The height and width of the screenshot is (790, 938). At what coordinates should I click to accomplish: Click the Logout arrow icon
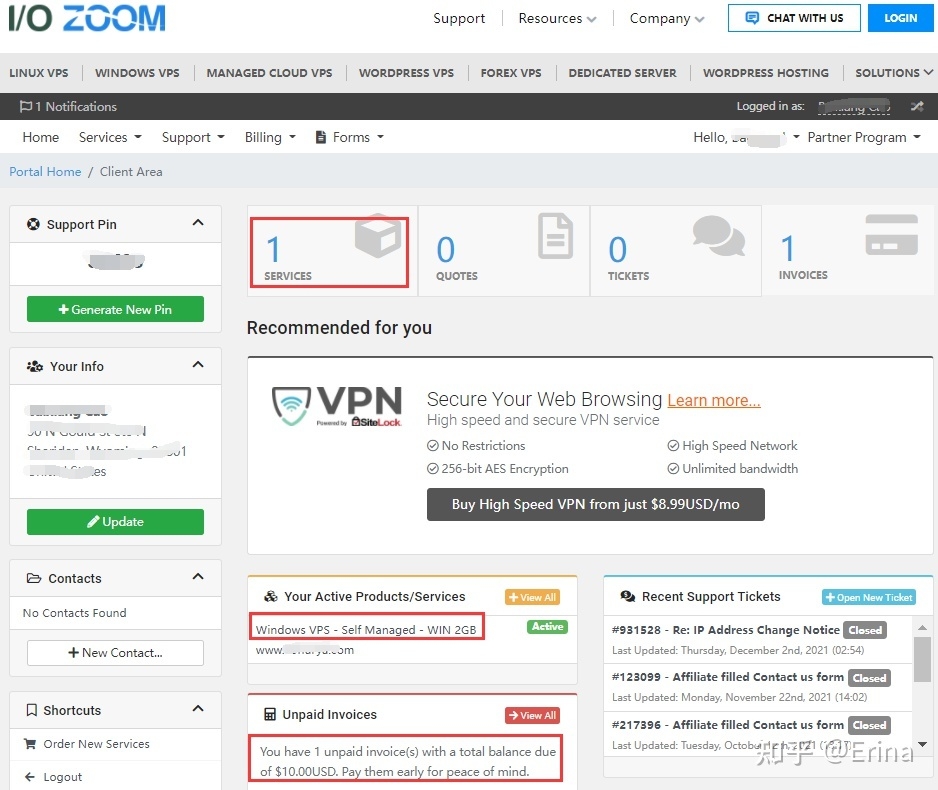coord(29,777)
